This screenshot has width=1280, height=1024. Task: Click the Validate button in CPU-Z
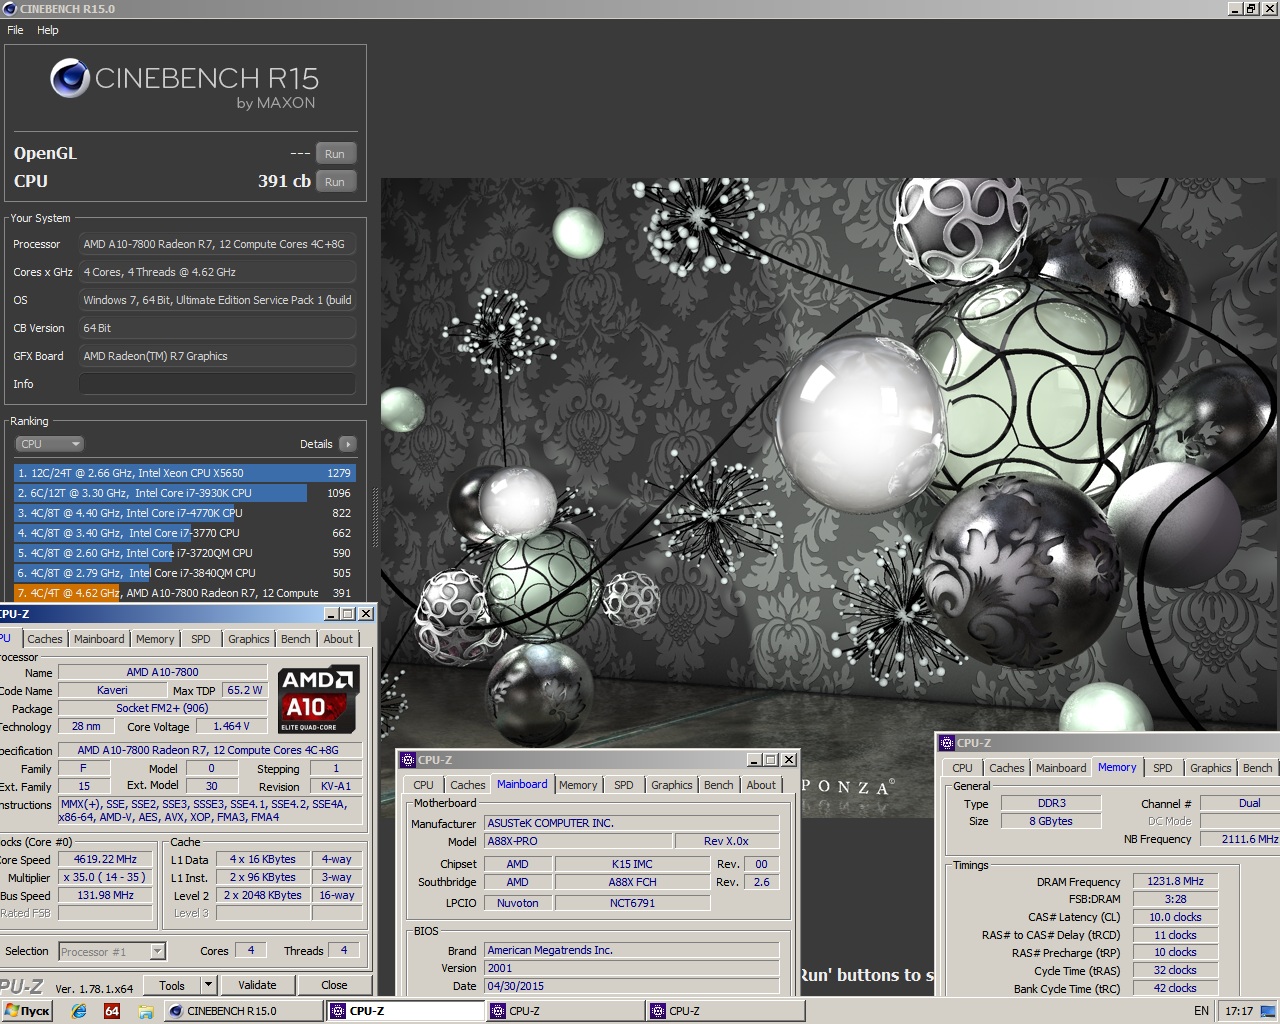point(257,985)
